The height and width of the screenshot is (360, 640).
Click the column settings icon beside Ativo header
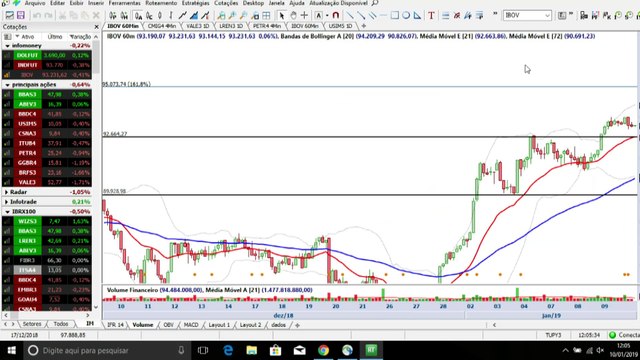[x=7, y=36]
